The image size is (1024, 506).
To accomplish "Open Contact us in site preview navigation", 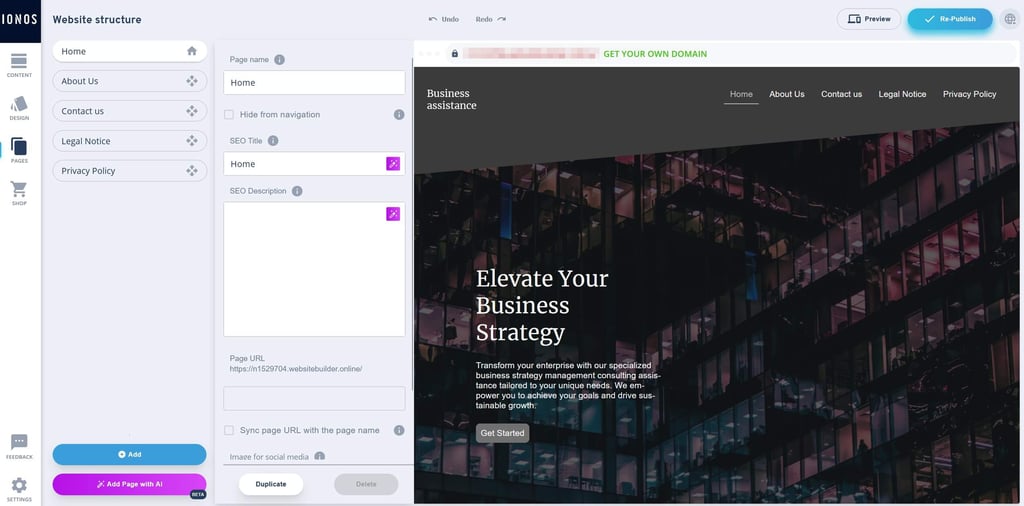I will click(x=841, y=94).
